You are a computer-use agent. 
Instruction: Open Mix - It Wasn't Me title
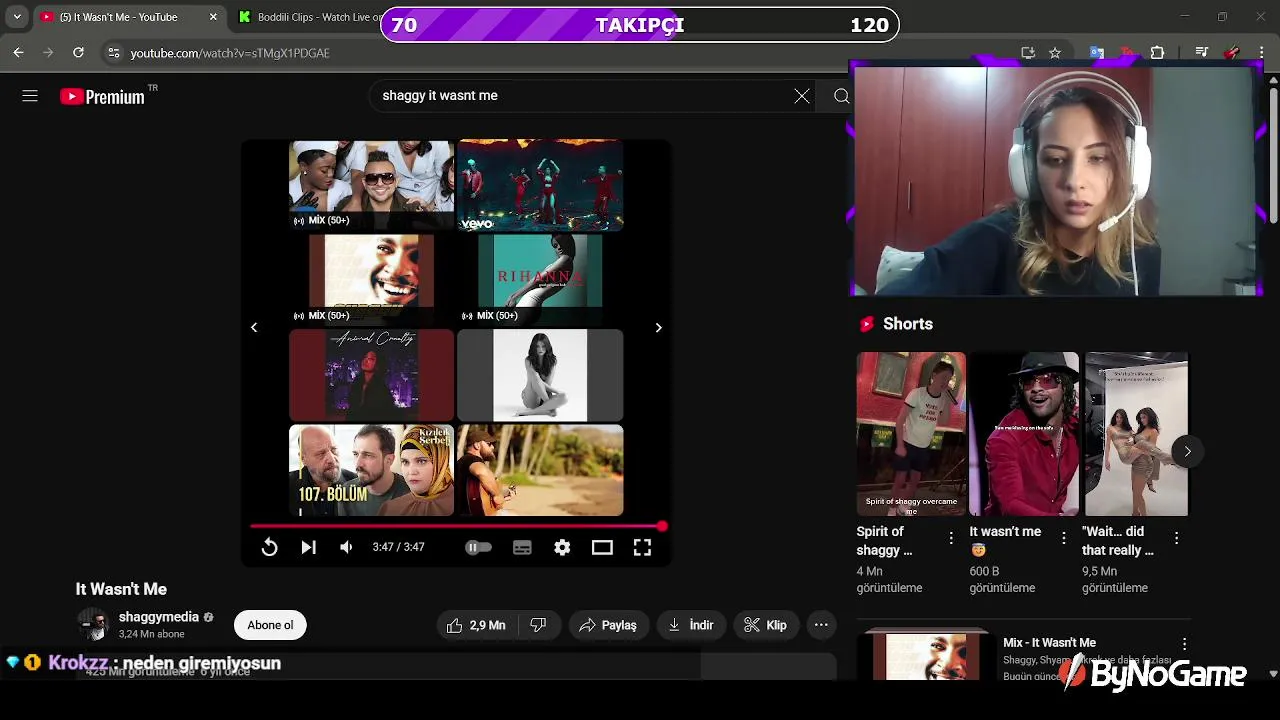pos(1049,643)
